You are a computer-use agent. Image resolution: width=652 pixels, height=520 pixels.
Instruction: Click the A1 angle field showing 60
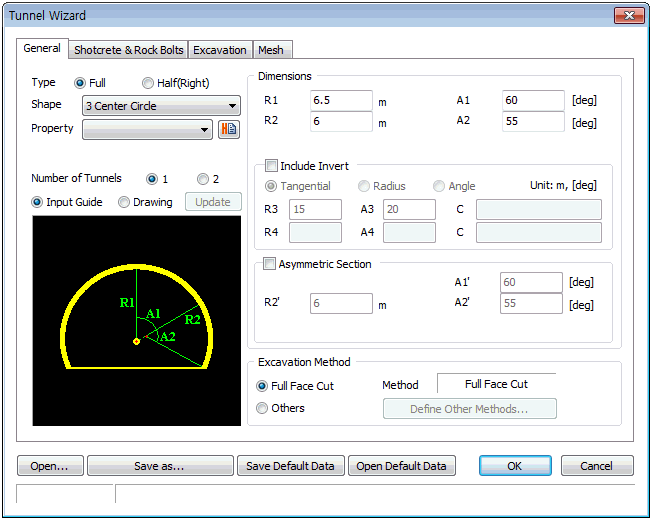point(532,101)
